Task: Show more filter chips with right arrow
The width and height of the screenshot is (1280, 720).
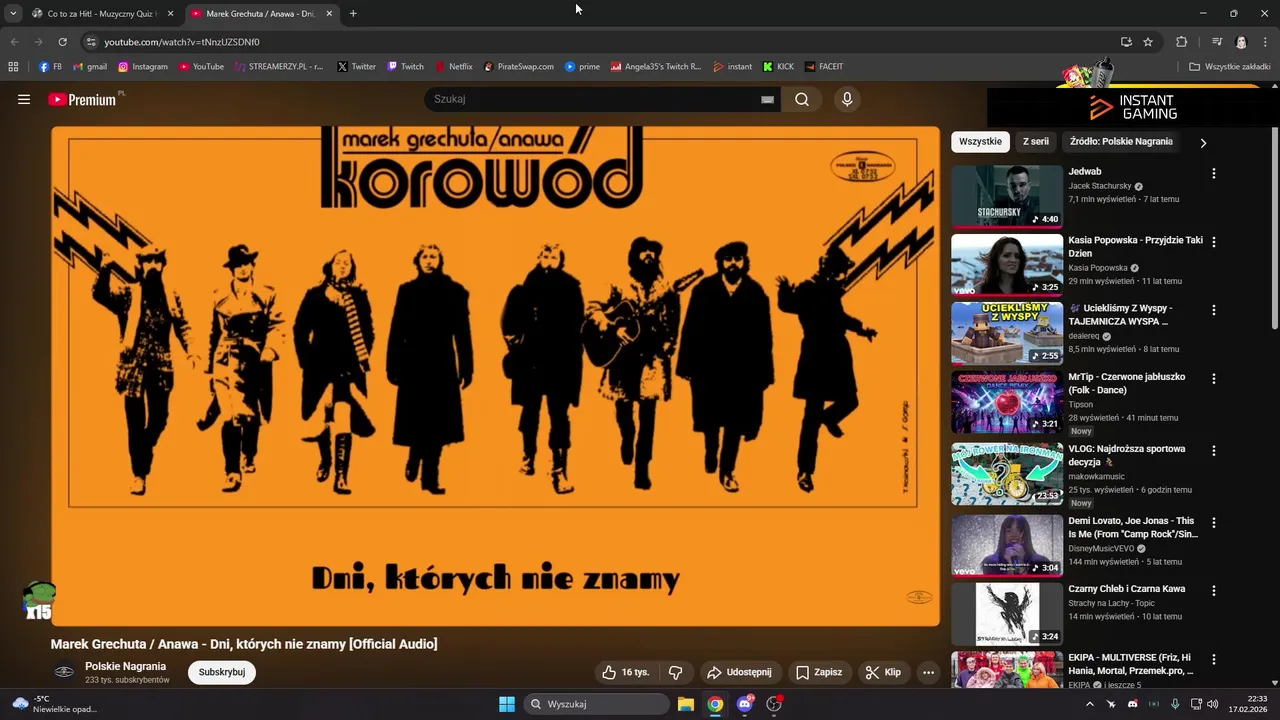Action: [x=1203, y=143]
